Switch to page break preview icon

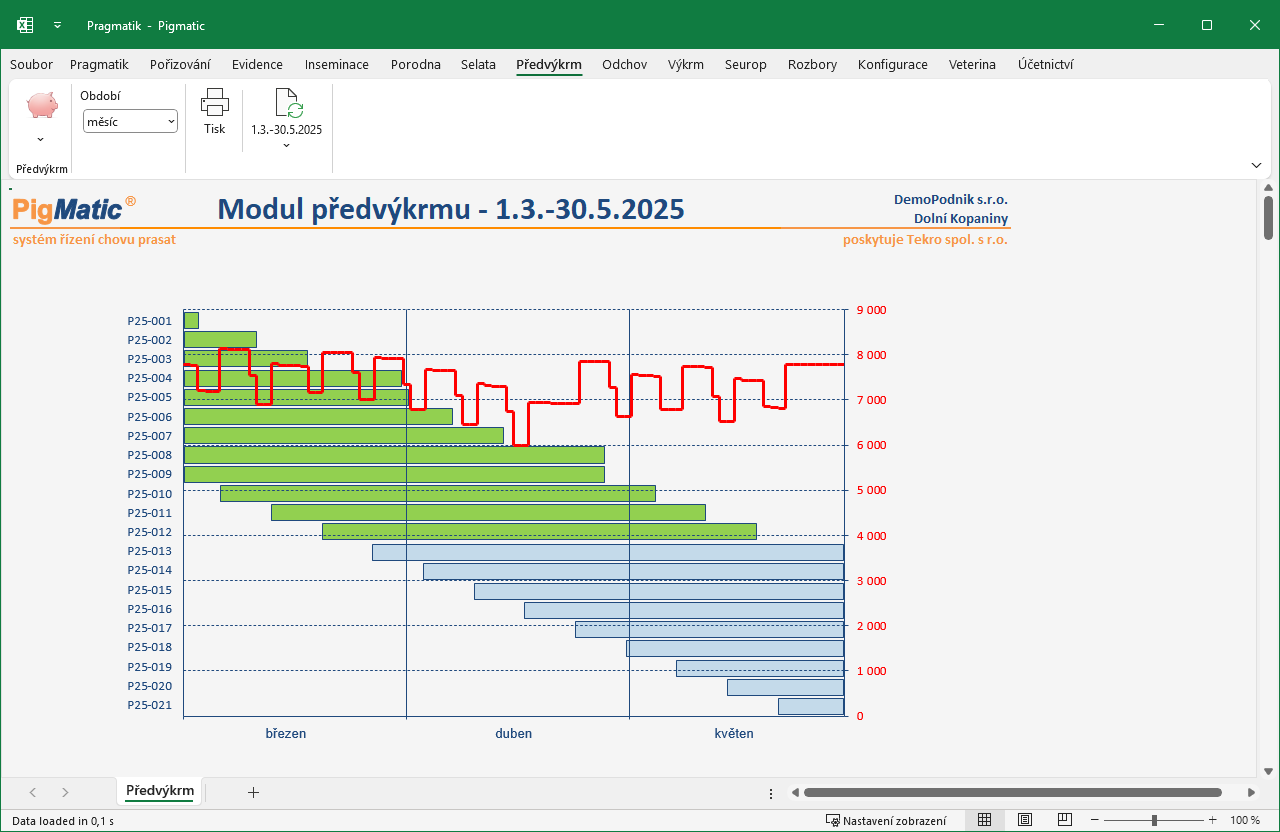point(1065,820)
